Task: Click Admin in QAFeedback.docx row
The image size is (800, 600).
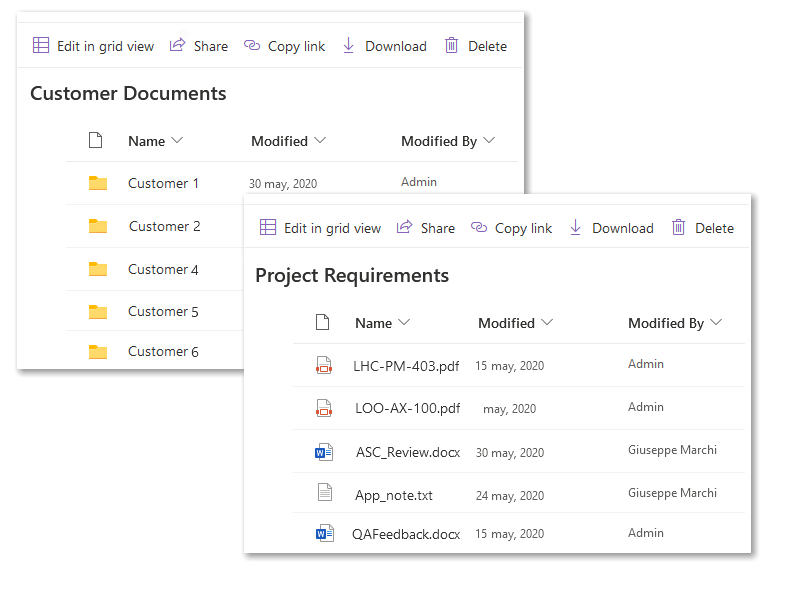Action: (x=646, y=533)
